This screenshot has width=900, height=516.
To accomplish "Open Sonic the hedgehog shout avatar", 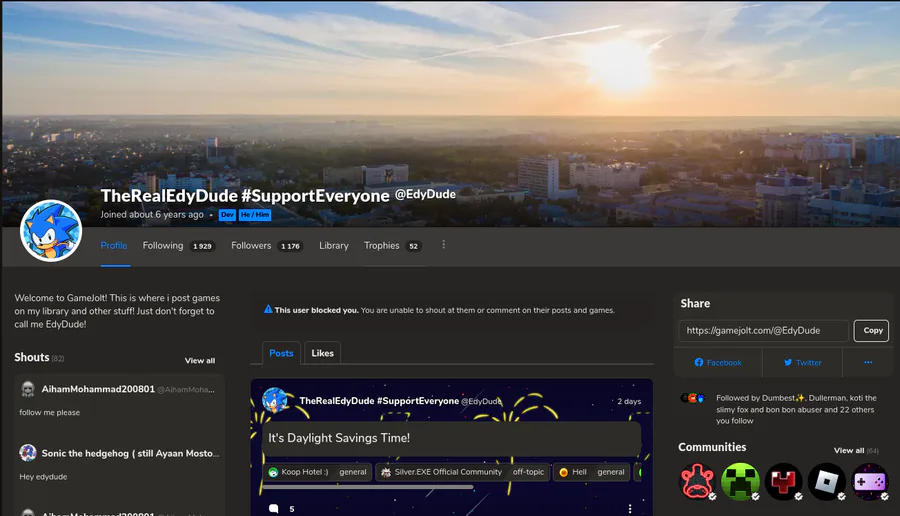I will [28, 453].
